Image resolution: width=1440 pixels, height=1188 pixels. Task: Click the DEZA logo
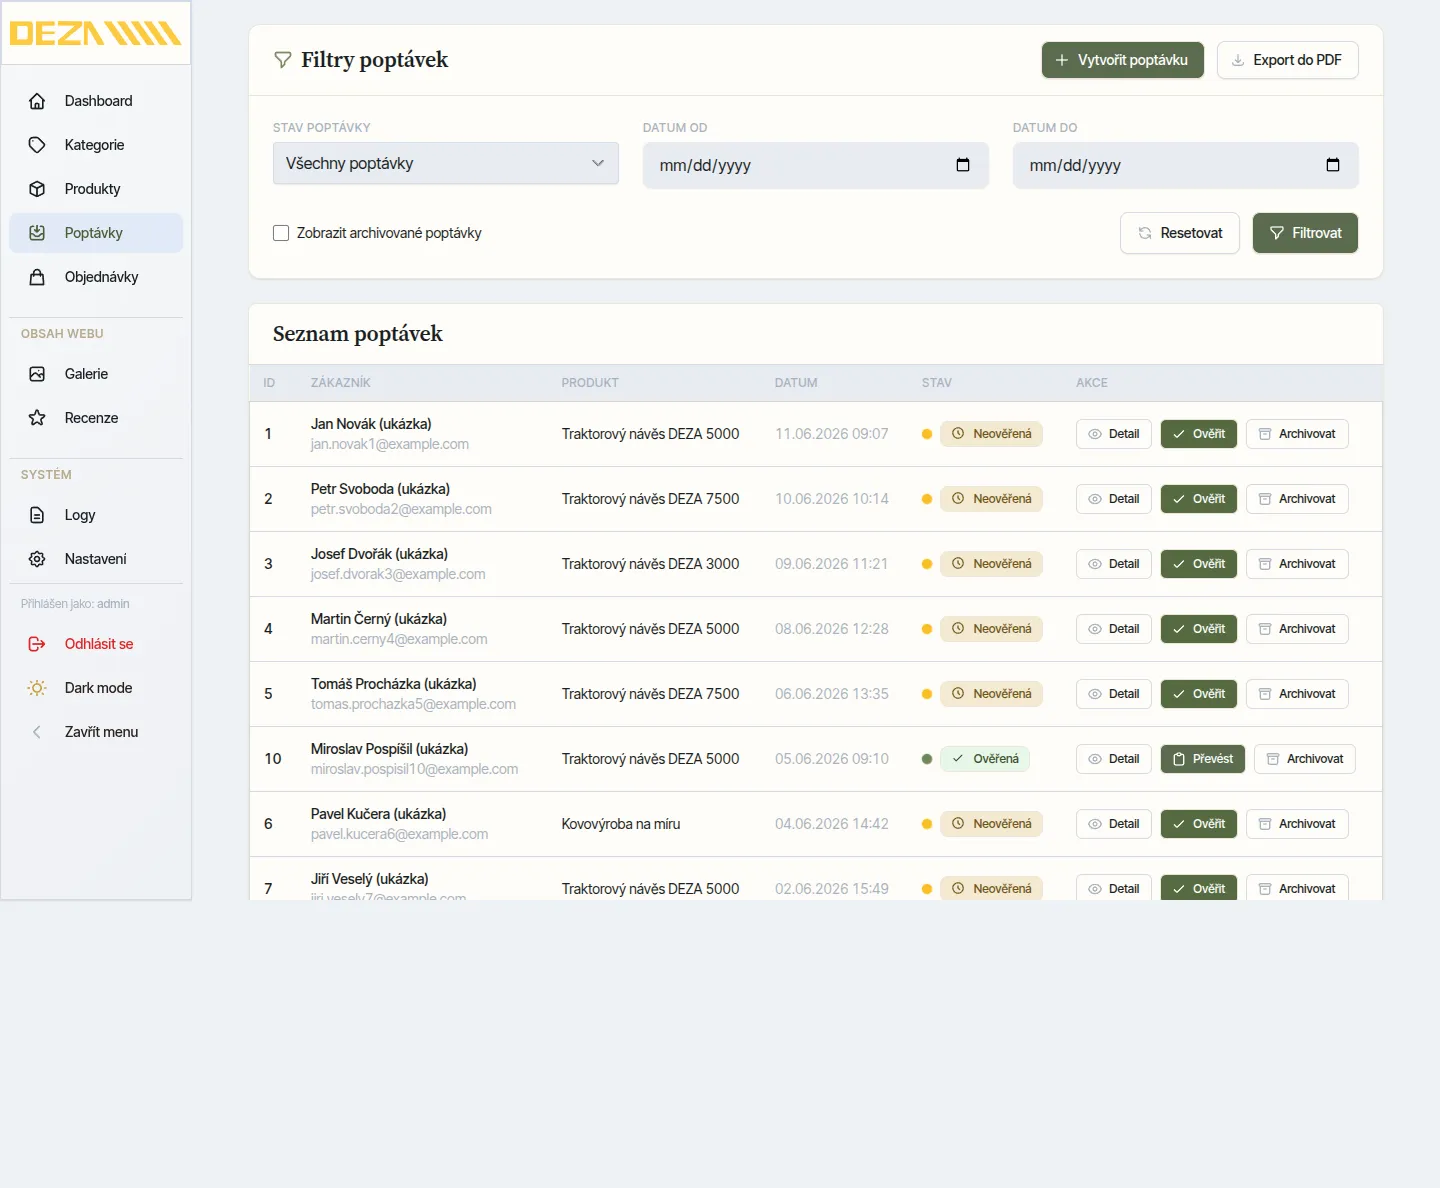[95, 33]
